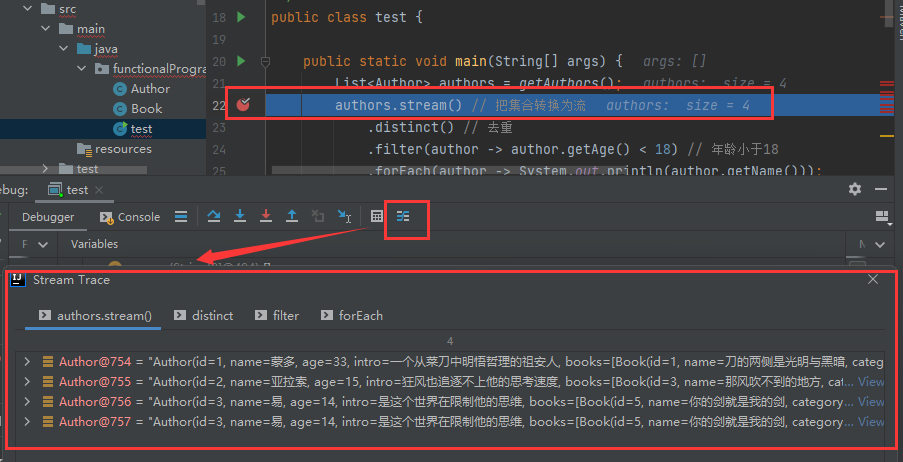Screen dimensions: 903x462
Task: Click the Variables panel header
Action: [x=94, y=244]
